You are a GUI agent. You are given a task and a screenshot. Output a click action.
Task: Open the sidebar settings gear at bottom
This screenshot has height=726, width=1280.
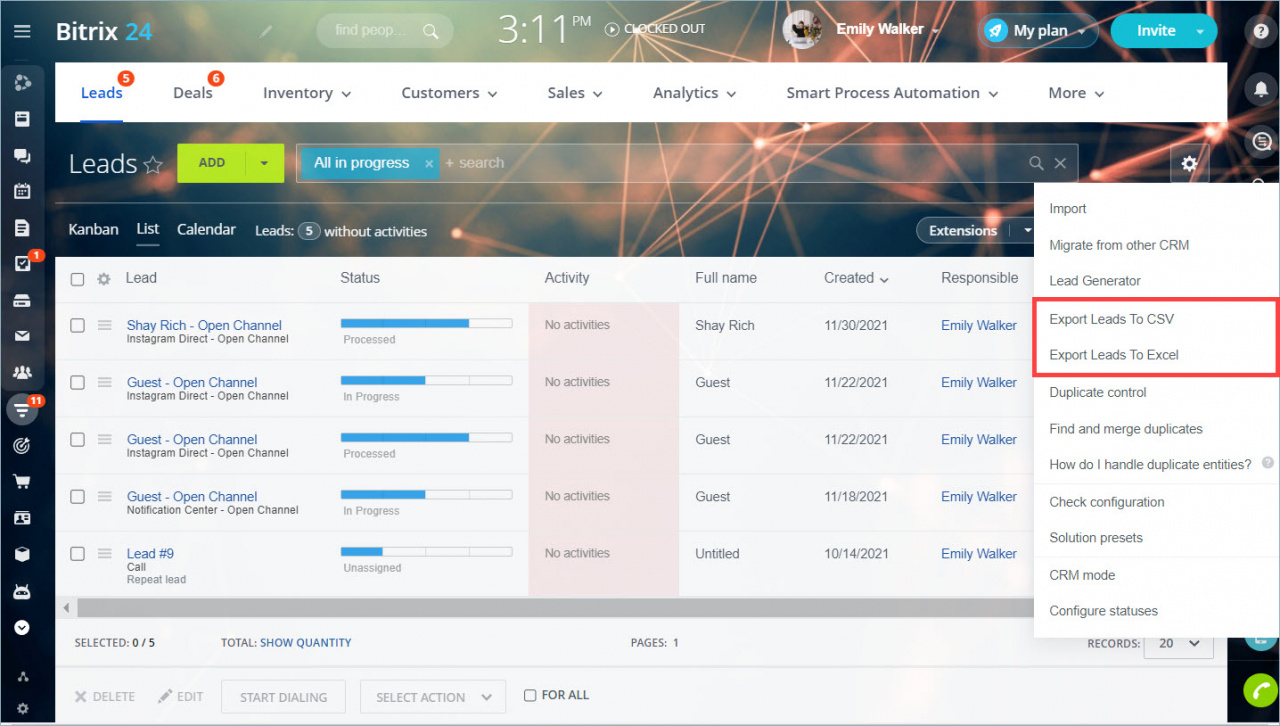(x=22, y=708)
